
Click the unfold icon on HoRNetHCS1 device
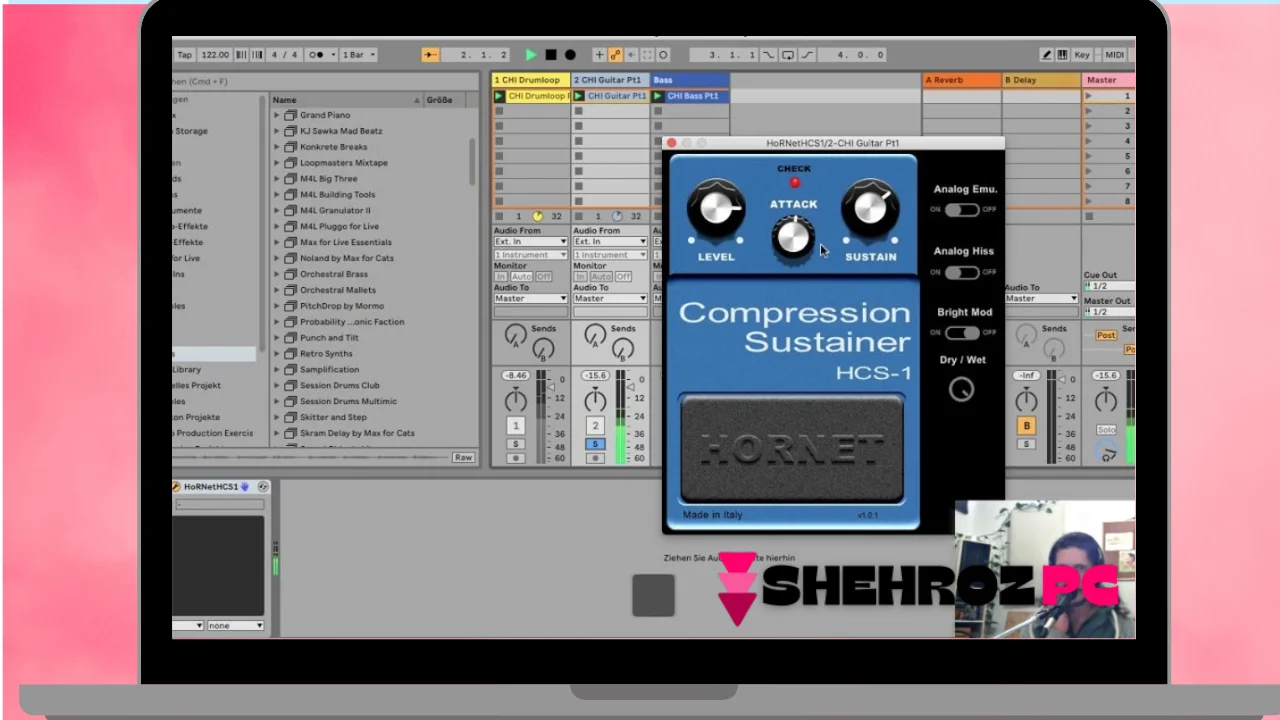[x=263, y=487]
